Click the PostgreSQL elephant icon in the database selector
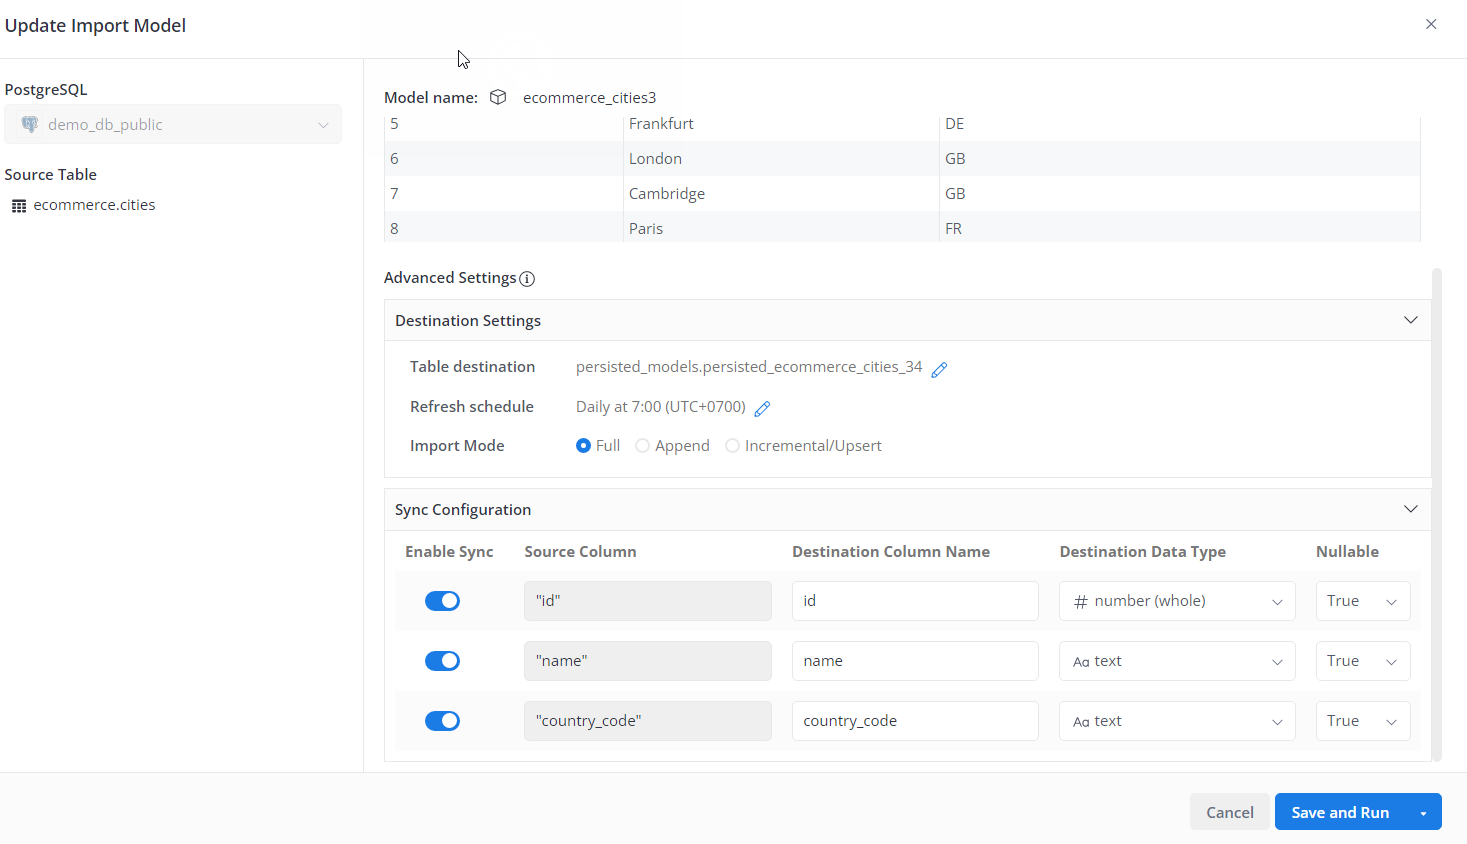 [30, 125]
